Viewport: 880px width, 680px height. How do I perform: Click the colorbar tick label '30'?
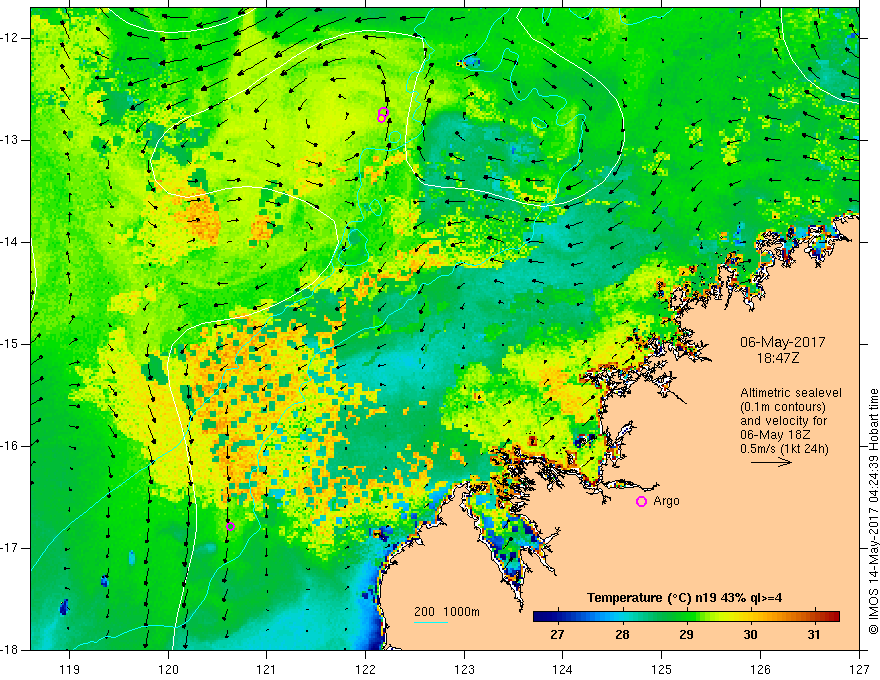click(x=750, y=635)
